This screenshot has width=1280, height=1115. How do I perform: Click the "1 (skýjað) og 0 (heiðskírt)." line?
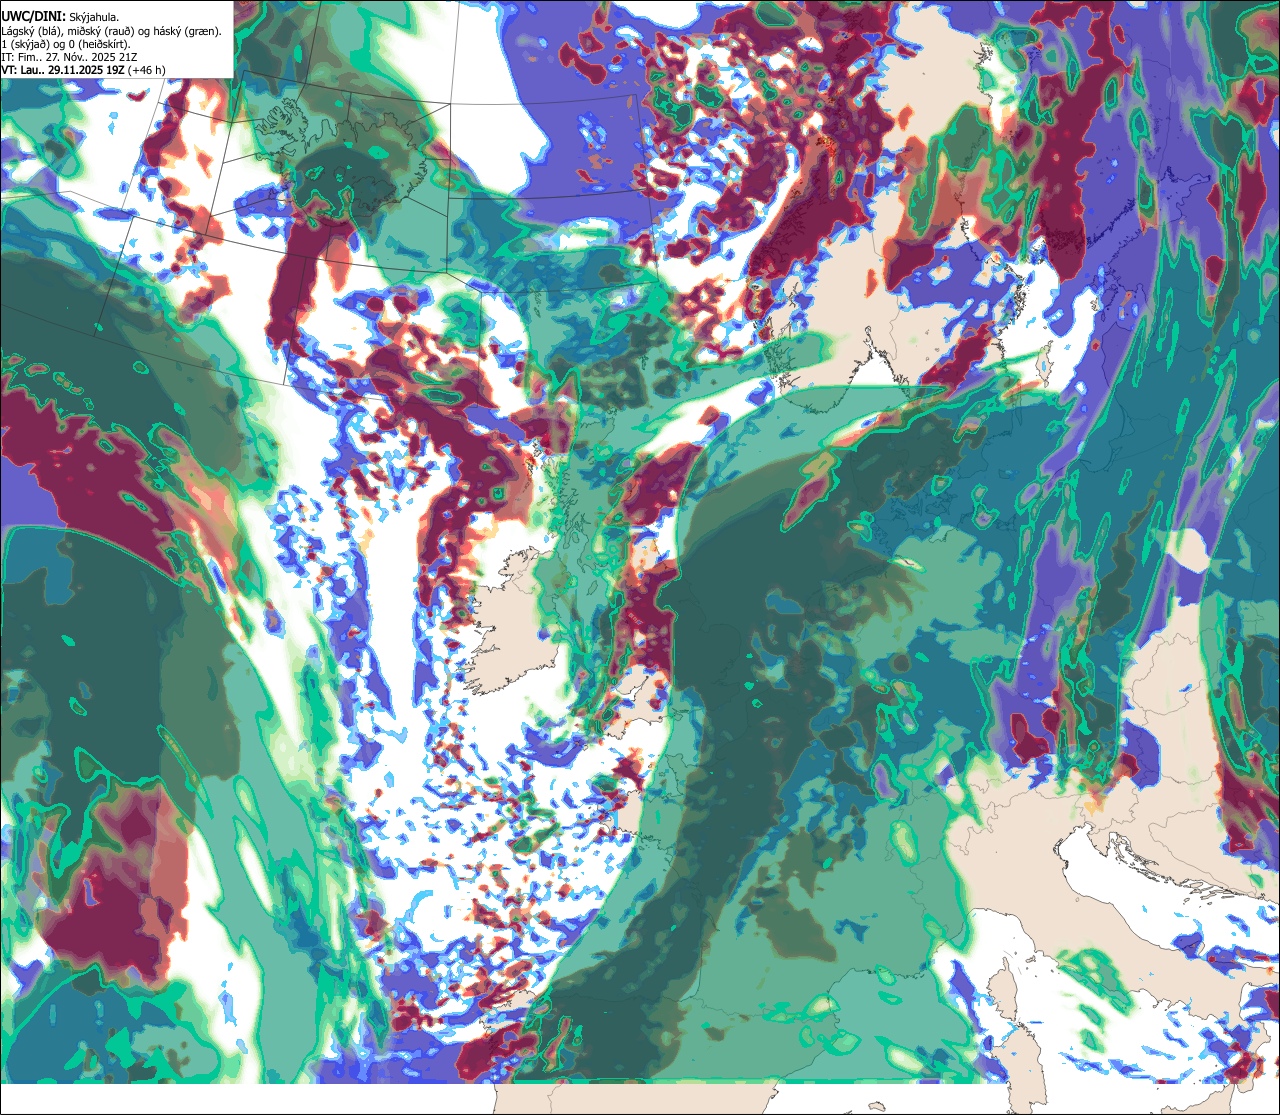click(66, 44)
